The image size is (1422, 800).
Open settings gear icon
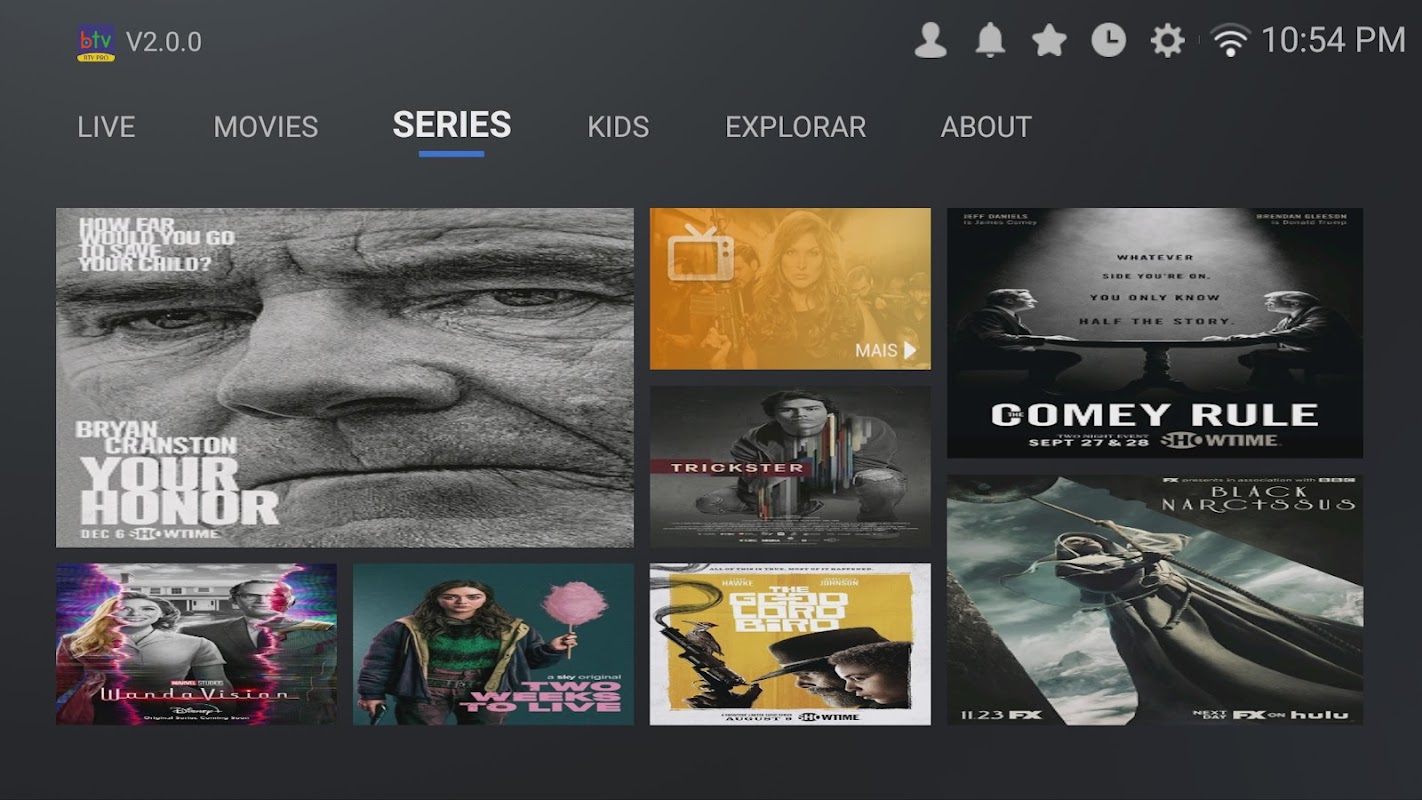[x=1167, y=41]
